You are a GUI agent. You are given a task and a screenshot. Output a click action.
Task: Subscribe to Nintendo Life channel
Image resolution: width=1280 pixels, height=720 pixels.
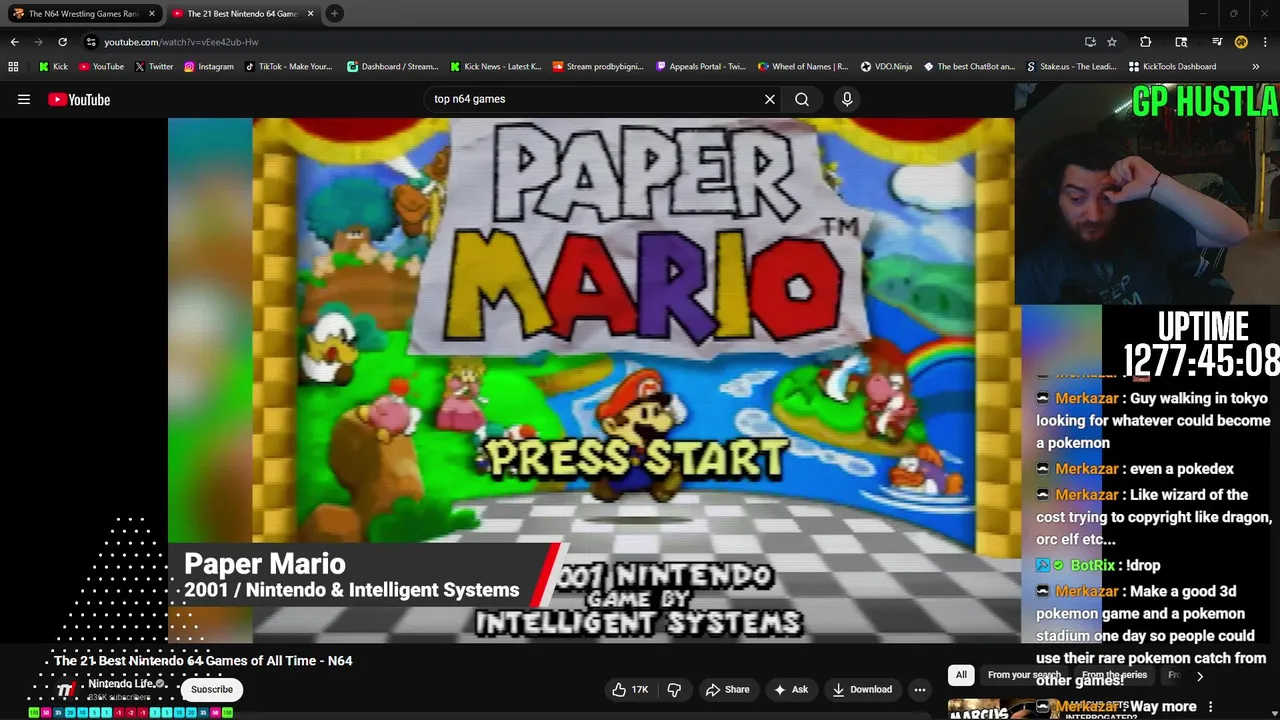click(212, 689)
